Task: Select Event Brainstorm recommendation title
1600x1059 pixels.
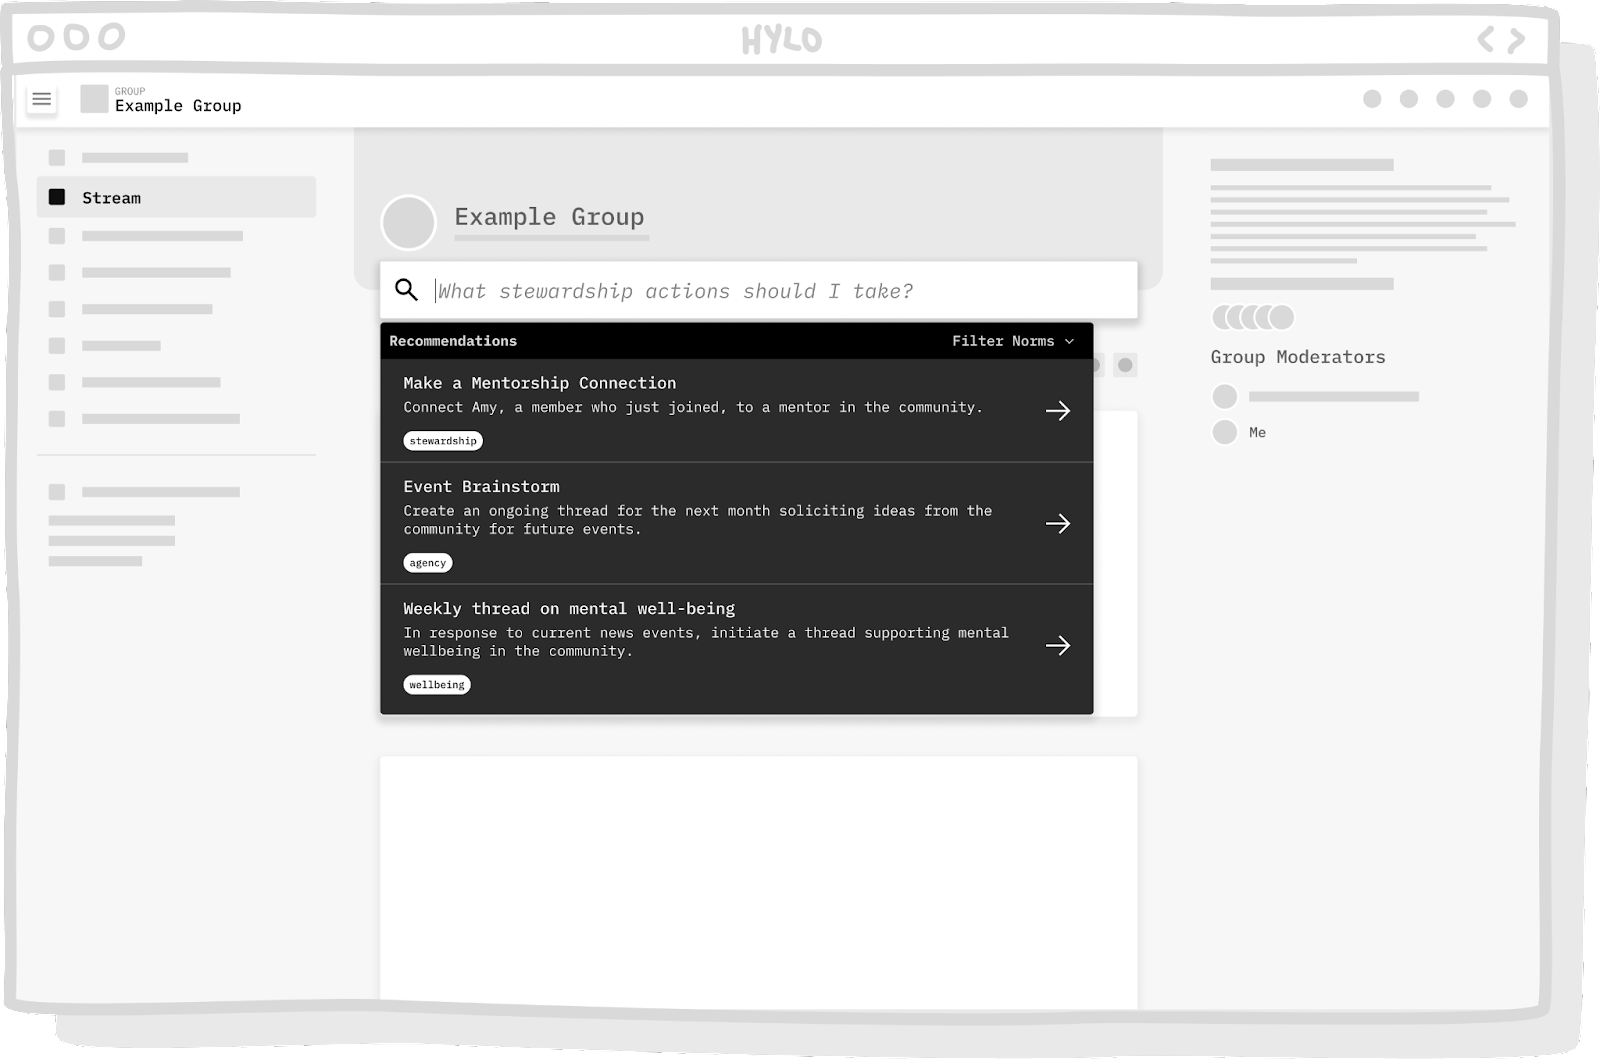Action: pos(481,487)
